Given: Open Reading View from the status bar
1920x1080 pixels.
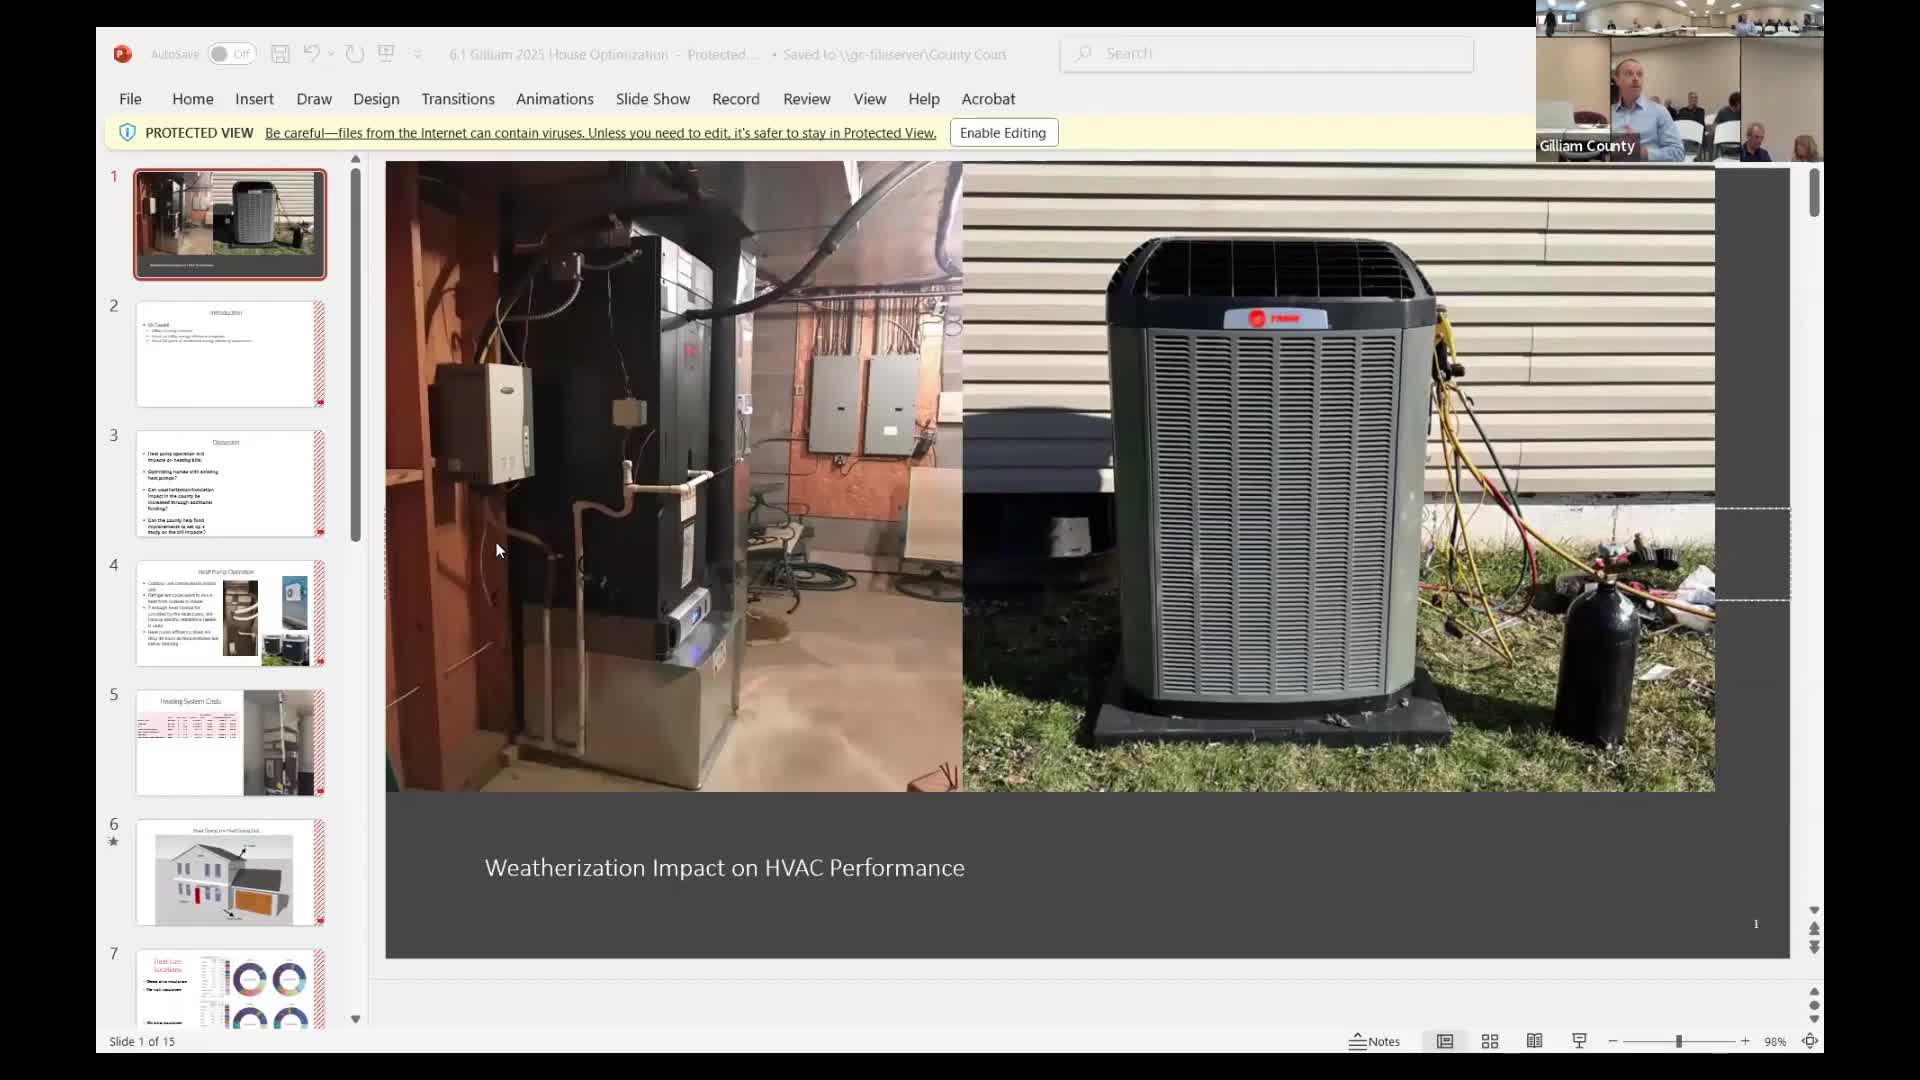Looking at the screenshot, I should pos(1534,1041).
